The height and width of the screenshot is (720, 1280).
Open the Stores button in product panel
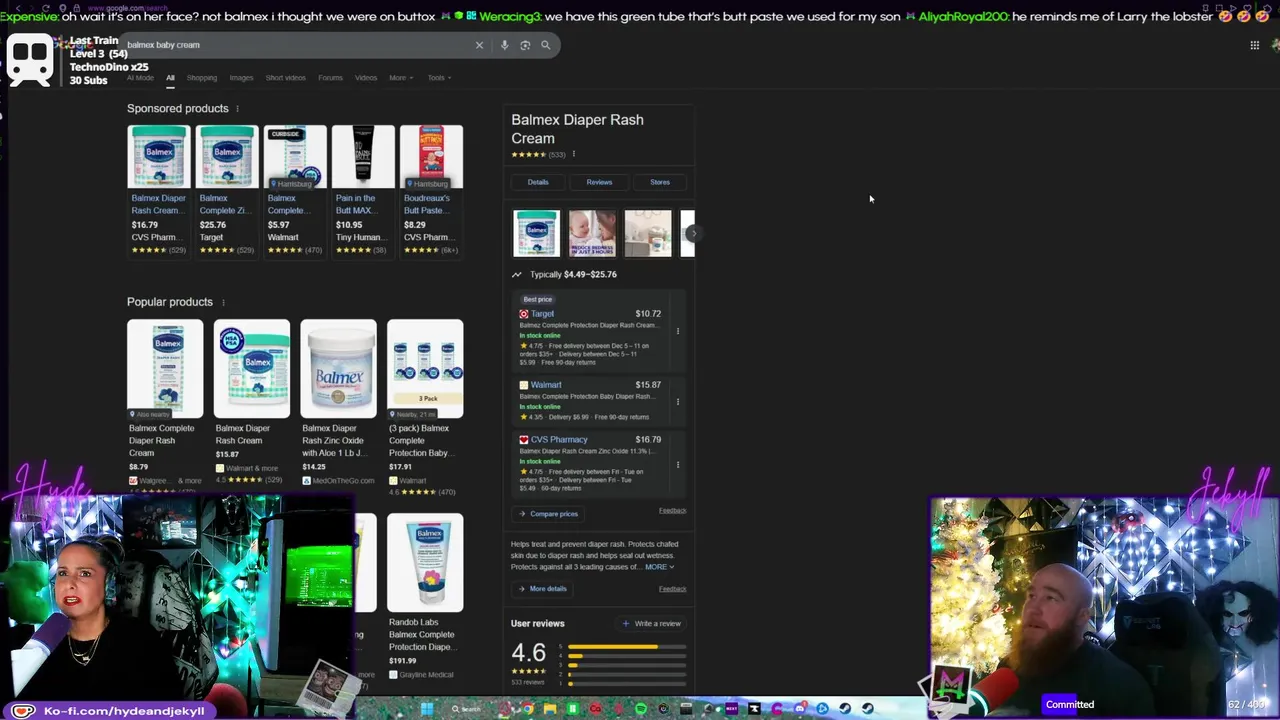pos(660,182)
